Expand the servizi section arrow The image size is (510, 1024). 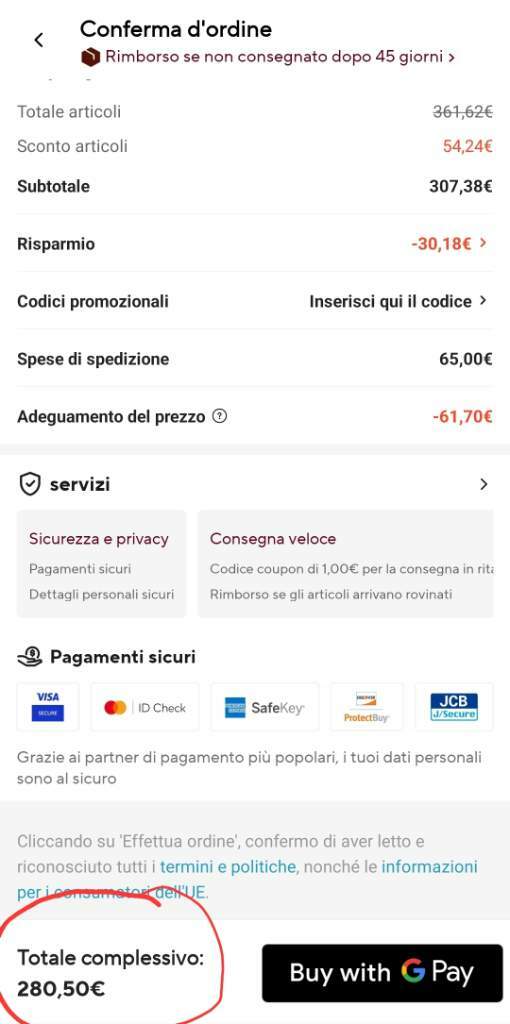(484, 485)
